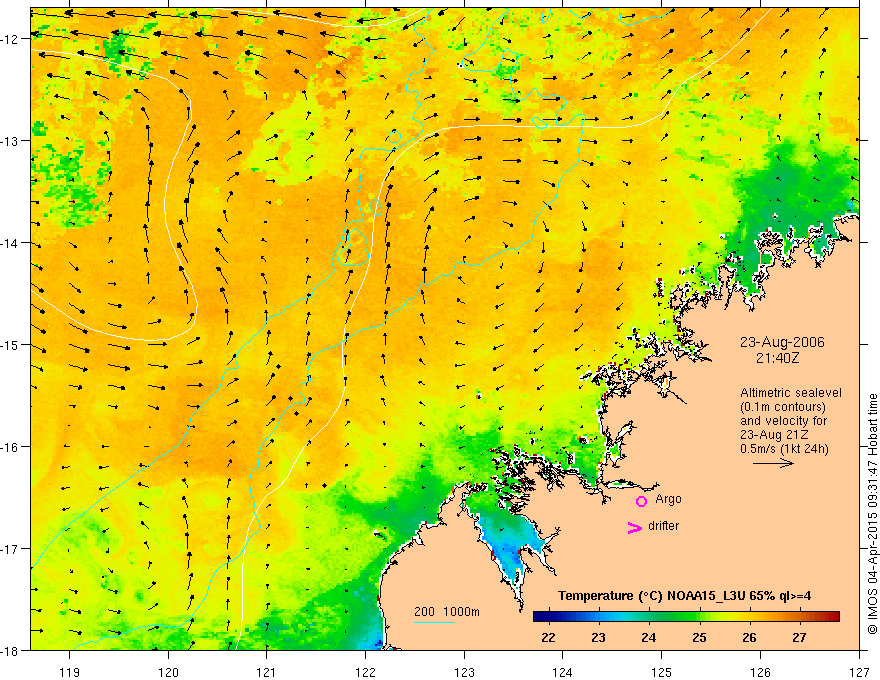880x680 pixels.
Task: Click the longitude axis label 123
Action: point(464,672)
